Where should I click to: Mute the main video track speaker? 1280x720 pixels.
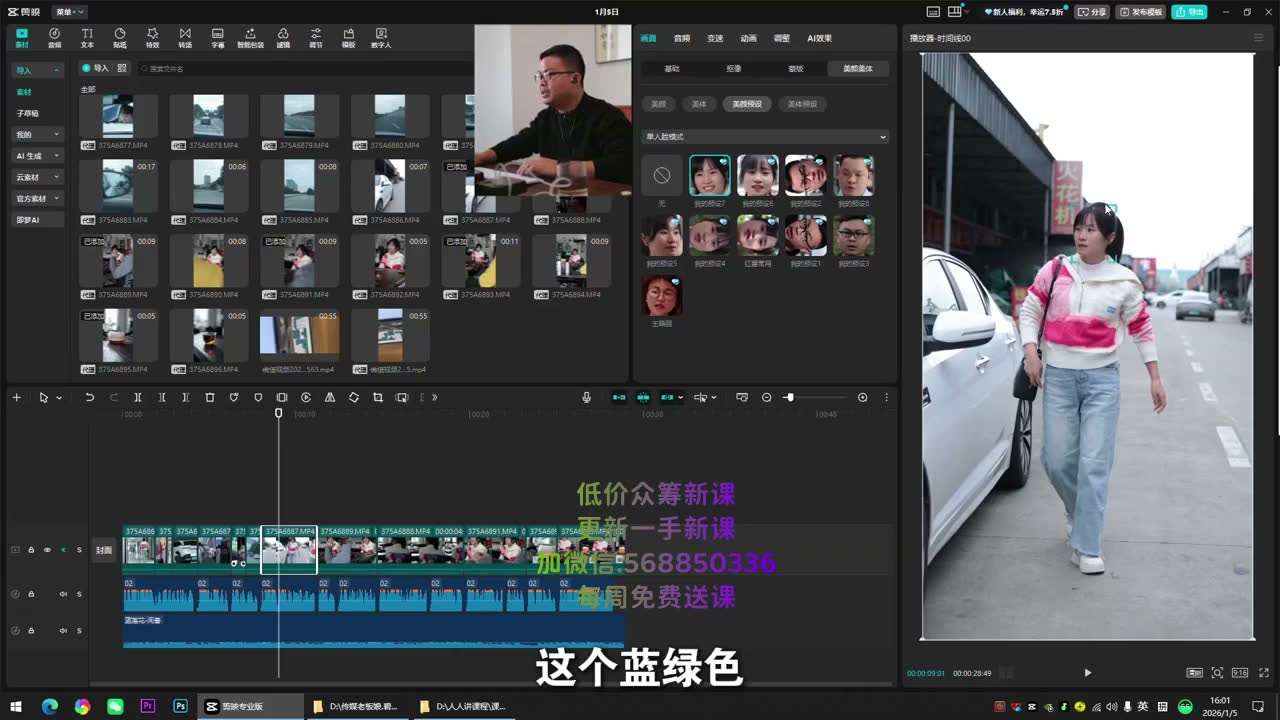pyautogui.click(x=63, y=550)
